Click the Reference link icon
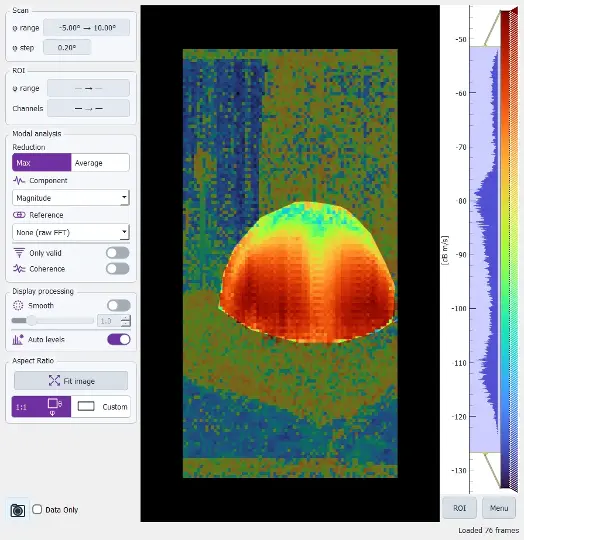Screen dimensions: 592x540 (19, 215)
